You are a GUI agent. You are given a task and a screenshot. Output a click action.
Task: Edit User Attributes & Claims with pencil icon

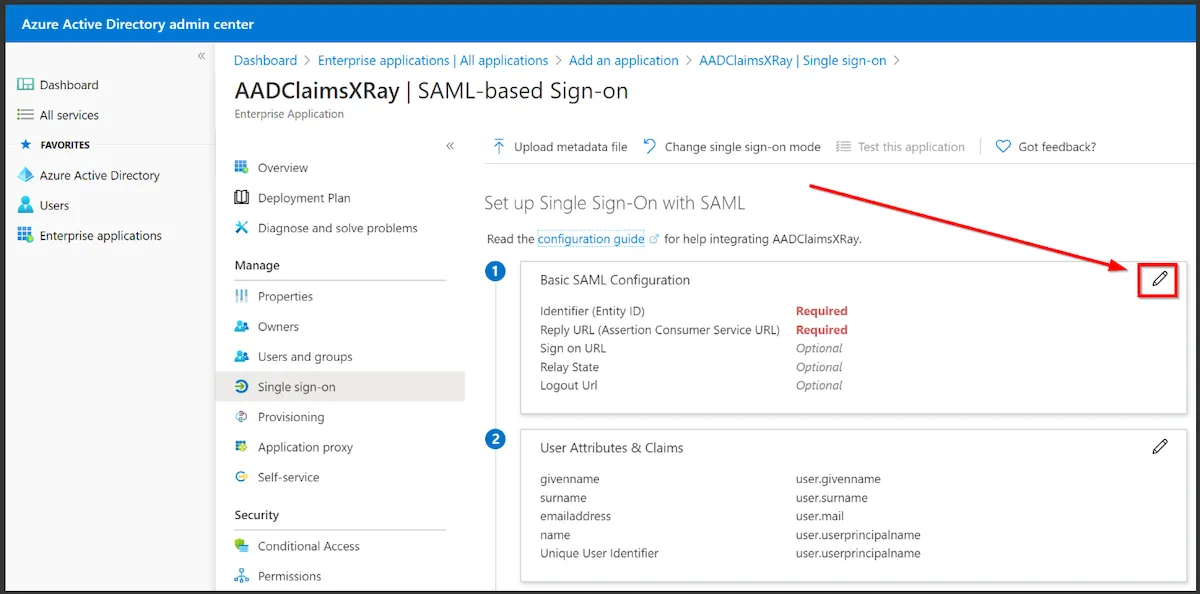pos(1160,446)
